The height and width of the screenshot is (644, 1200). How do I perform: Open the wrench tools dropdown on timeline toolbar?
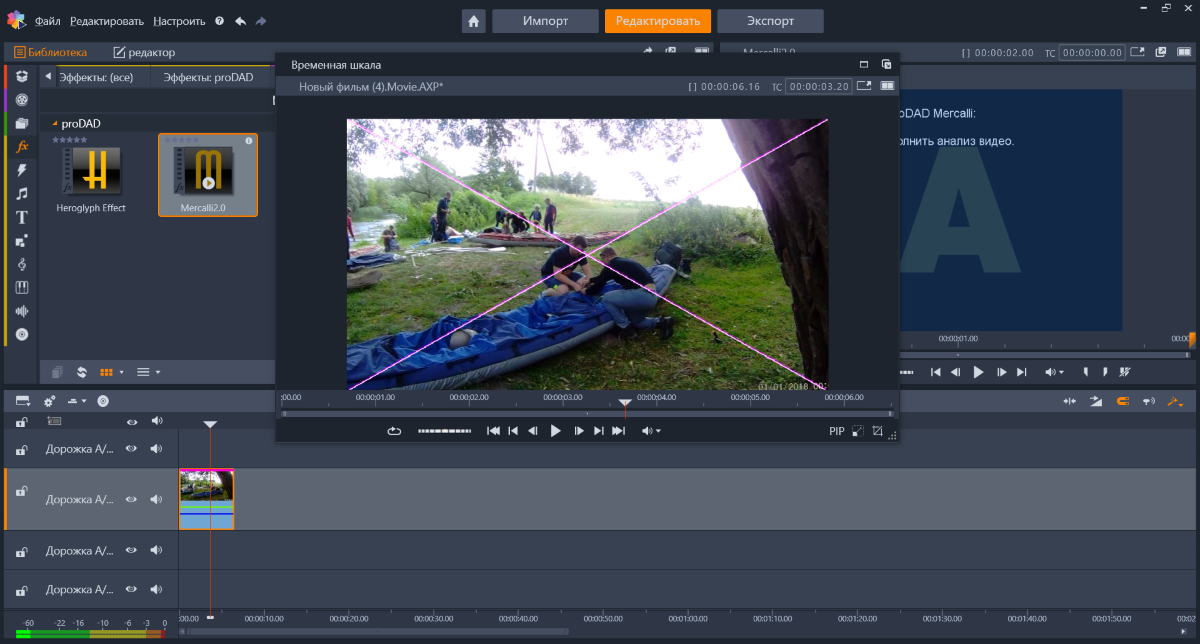[x=1175, y=401]
